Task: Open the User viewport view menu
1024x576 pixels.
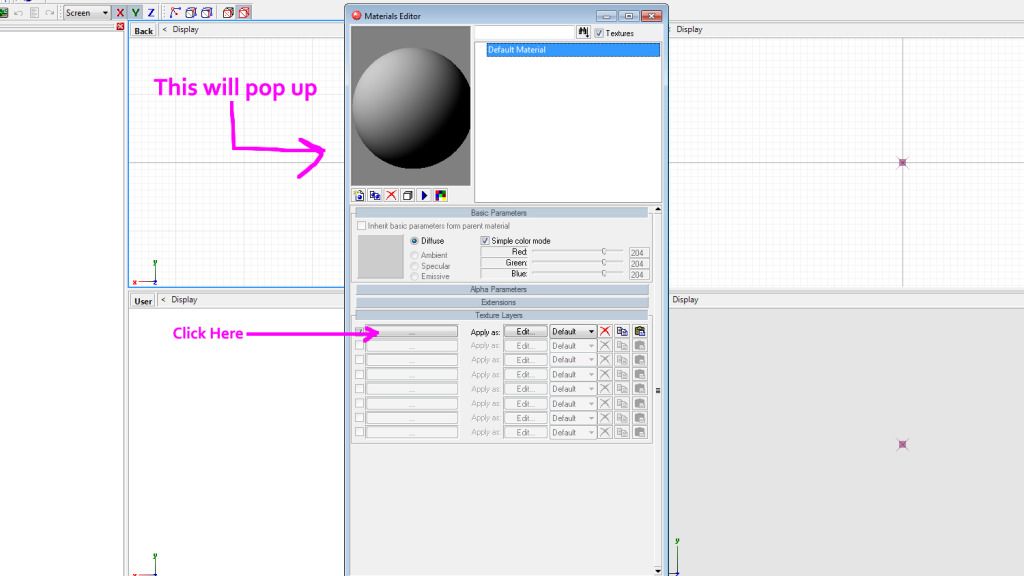Action: pyautogui.click(x=143, y=301)
